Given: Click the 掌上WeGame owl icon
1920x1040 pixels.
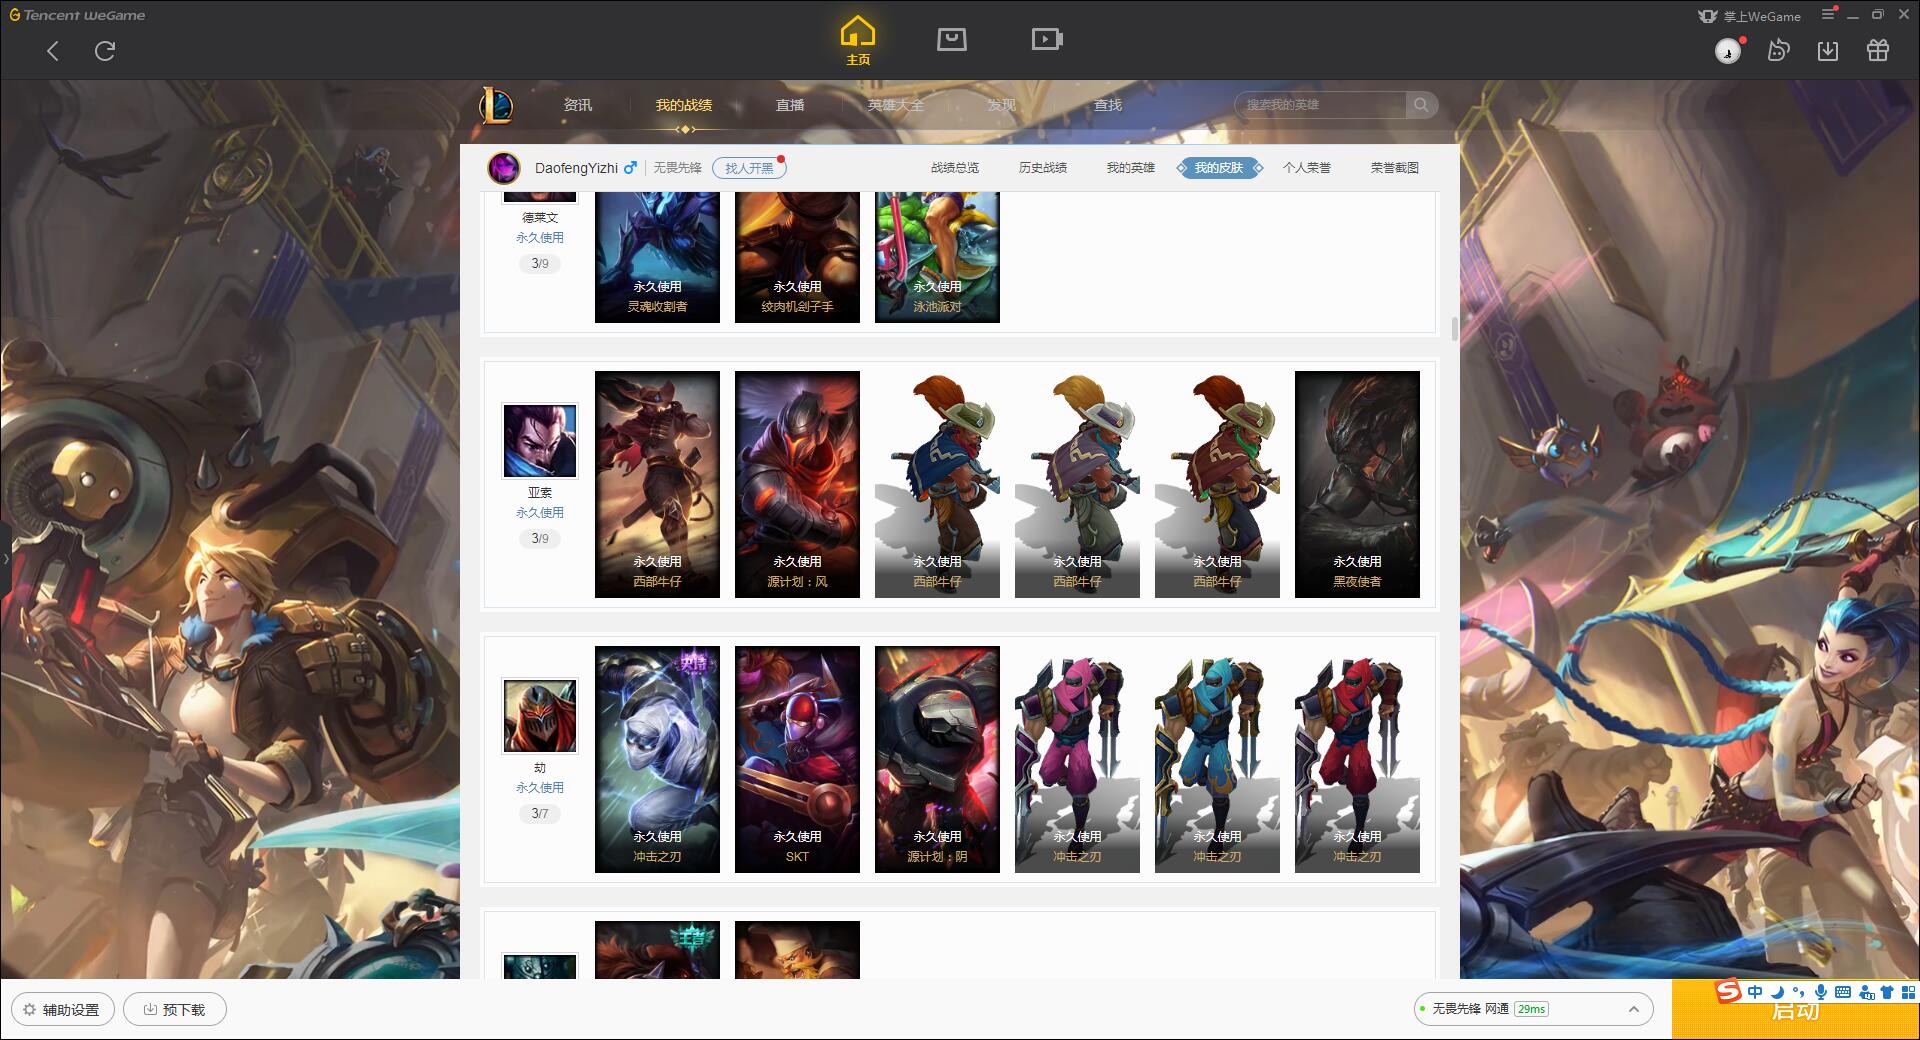Looking at the screenshot, I should tap(1708, 16).
